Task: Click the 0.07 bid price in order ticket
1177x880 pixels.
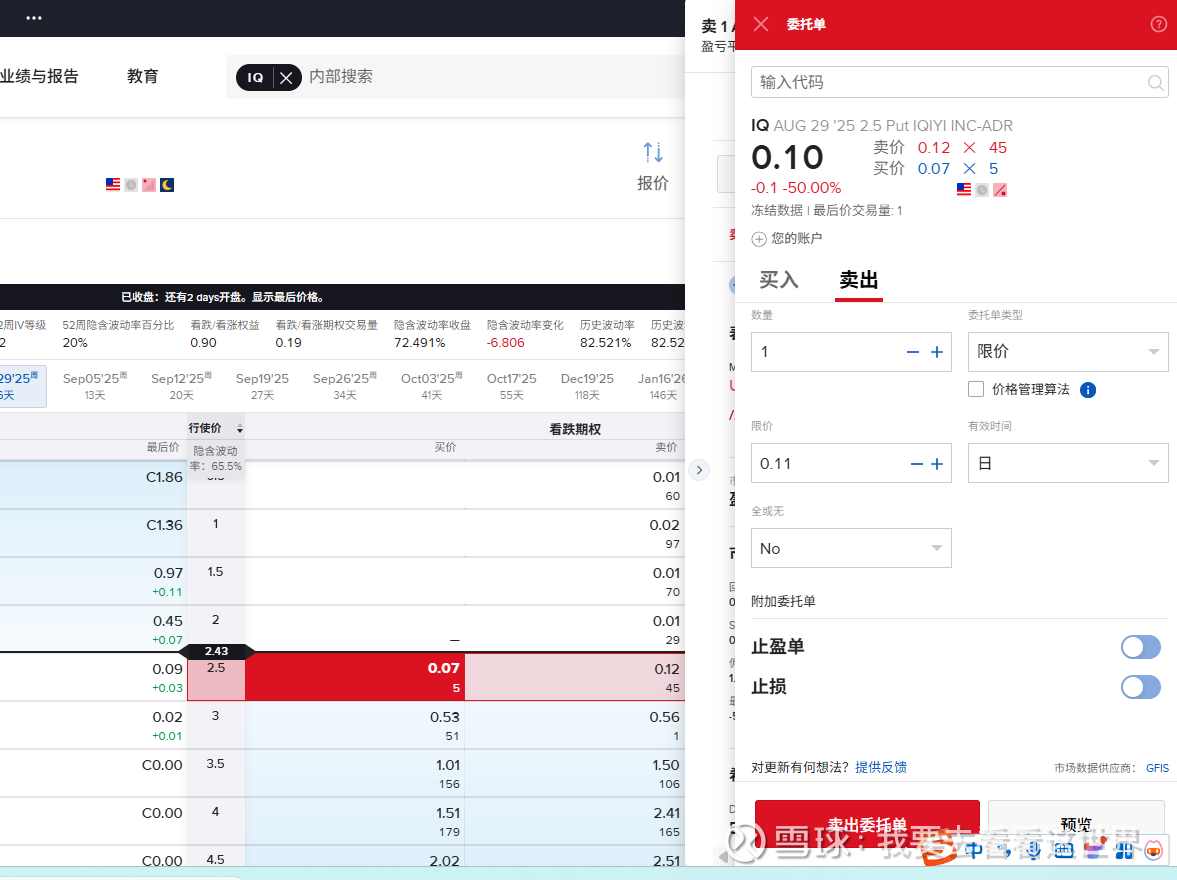Action: tap(934, 169)
